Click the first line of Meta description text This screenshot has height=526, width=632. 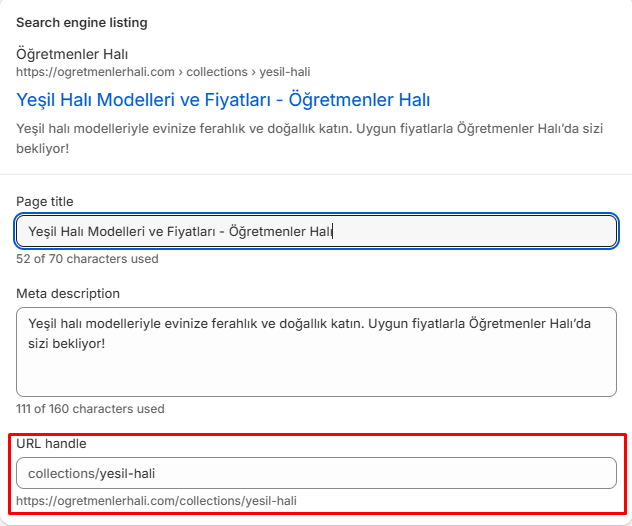tap(310, 324)
